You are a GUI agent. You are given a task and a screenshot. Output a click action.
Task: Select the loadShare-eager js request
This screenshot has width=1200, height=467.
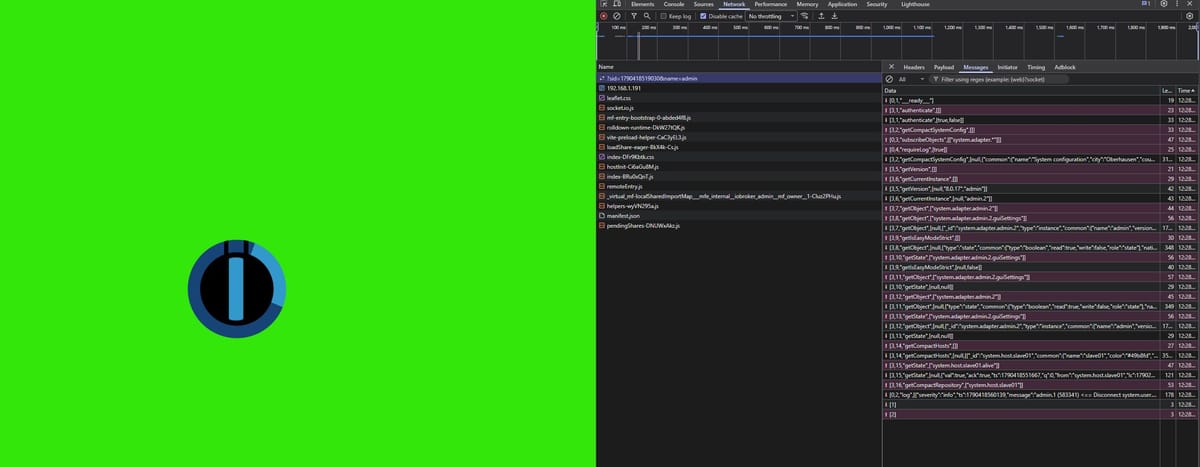coord(739,147)
